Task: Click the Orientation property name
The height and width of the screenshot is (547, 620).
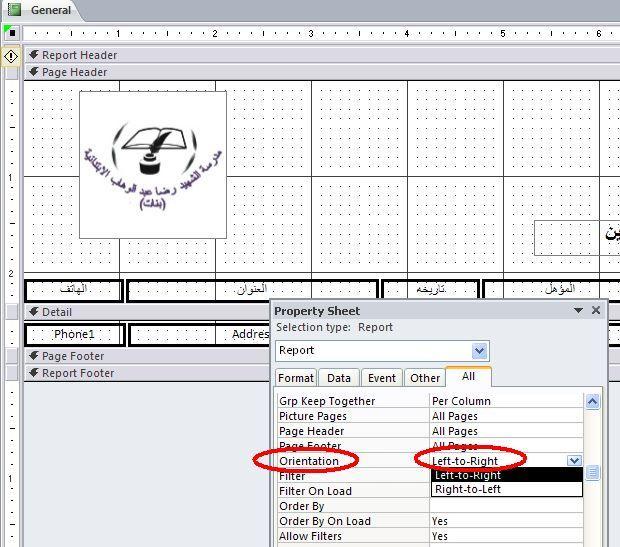Action: (x=309, y=461)
